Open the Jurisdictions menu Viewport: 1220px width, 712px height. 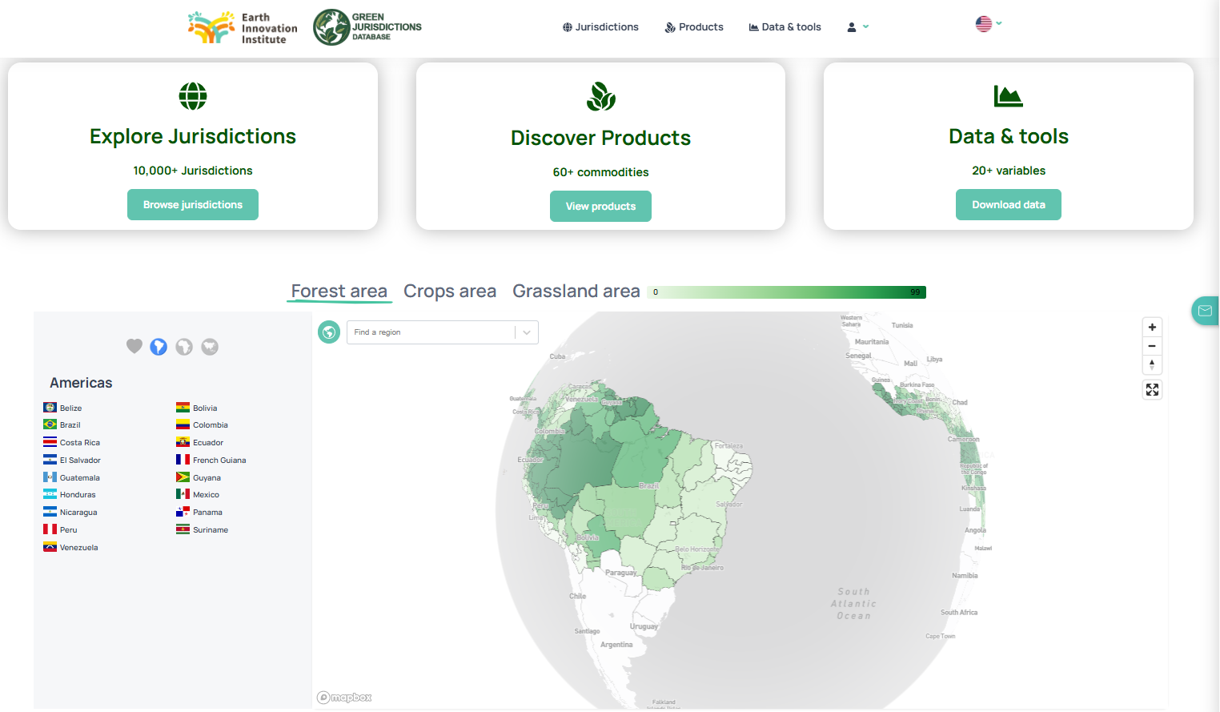point(600,27)
